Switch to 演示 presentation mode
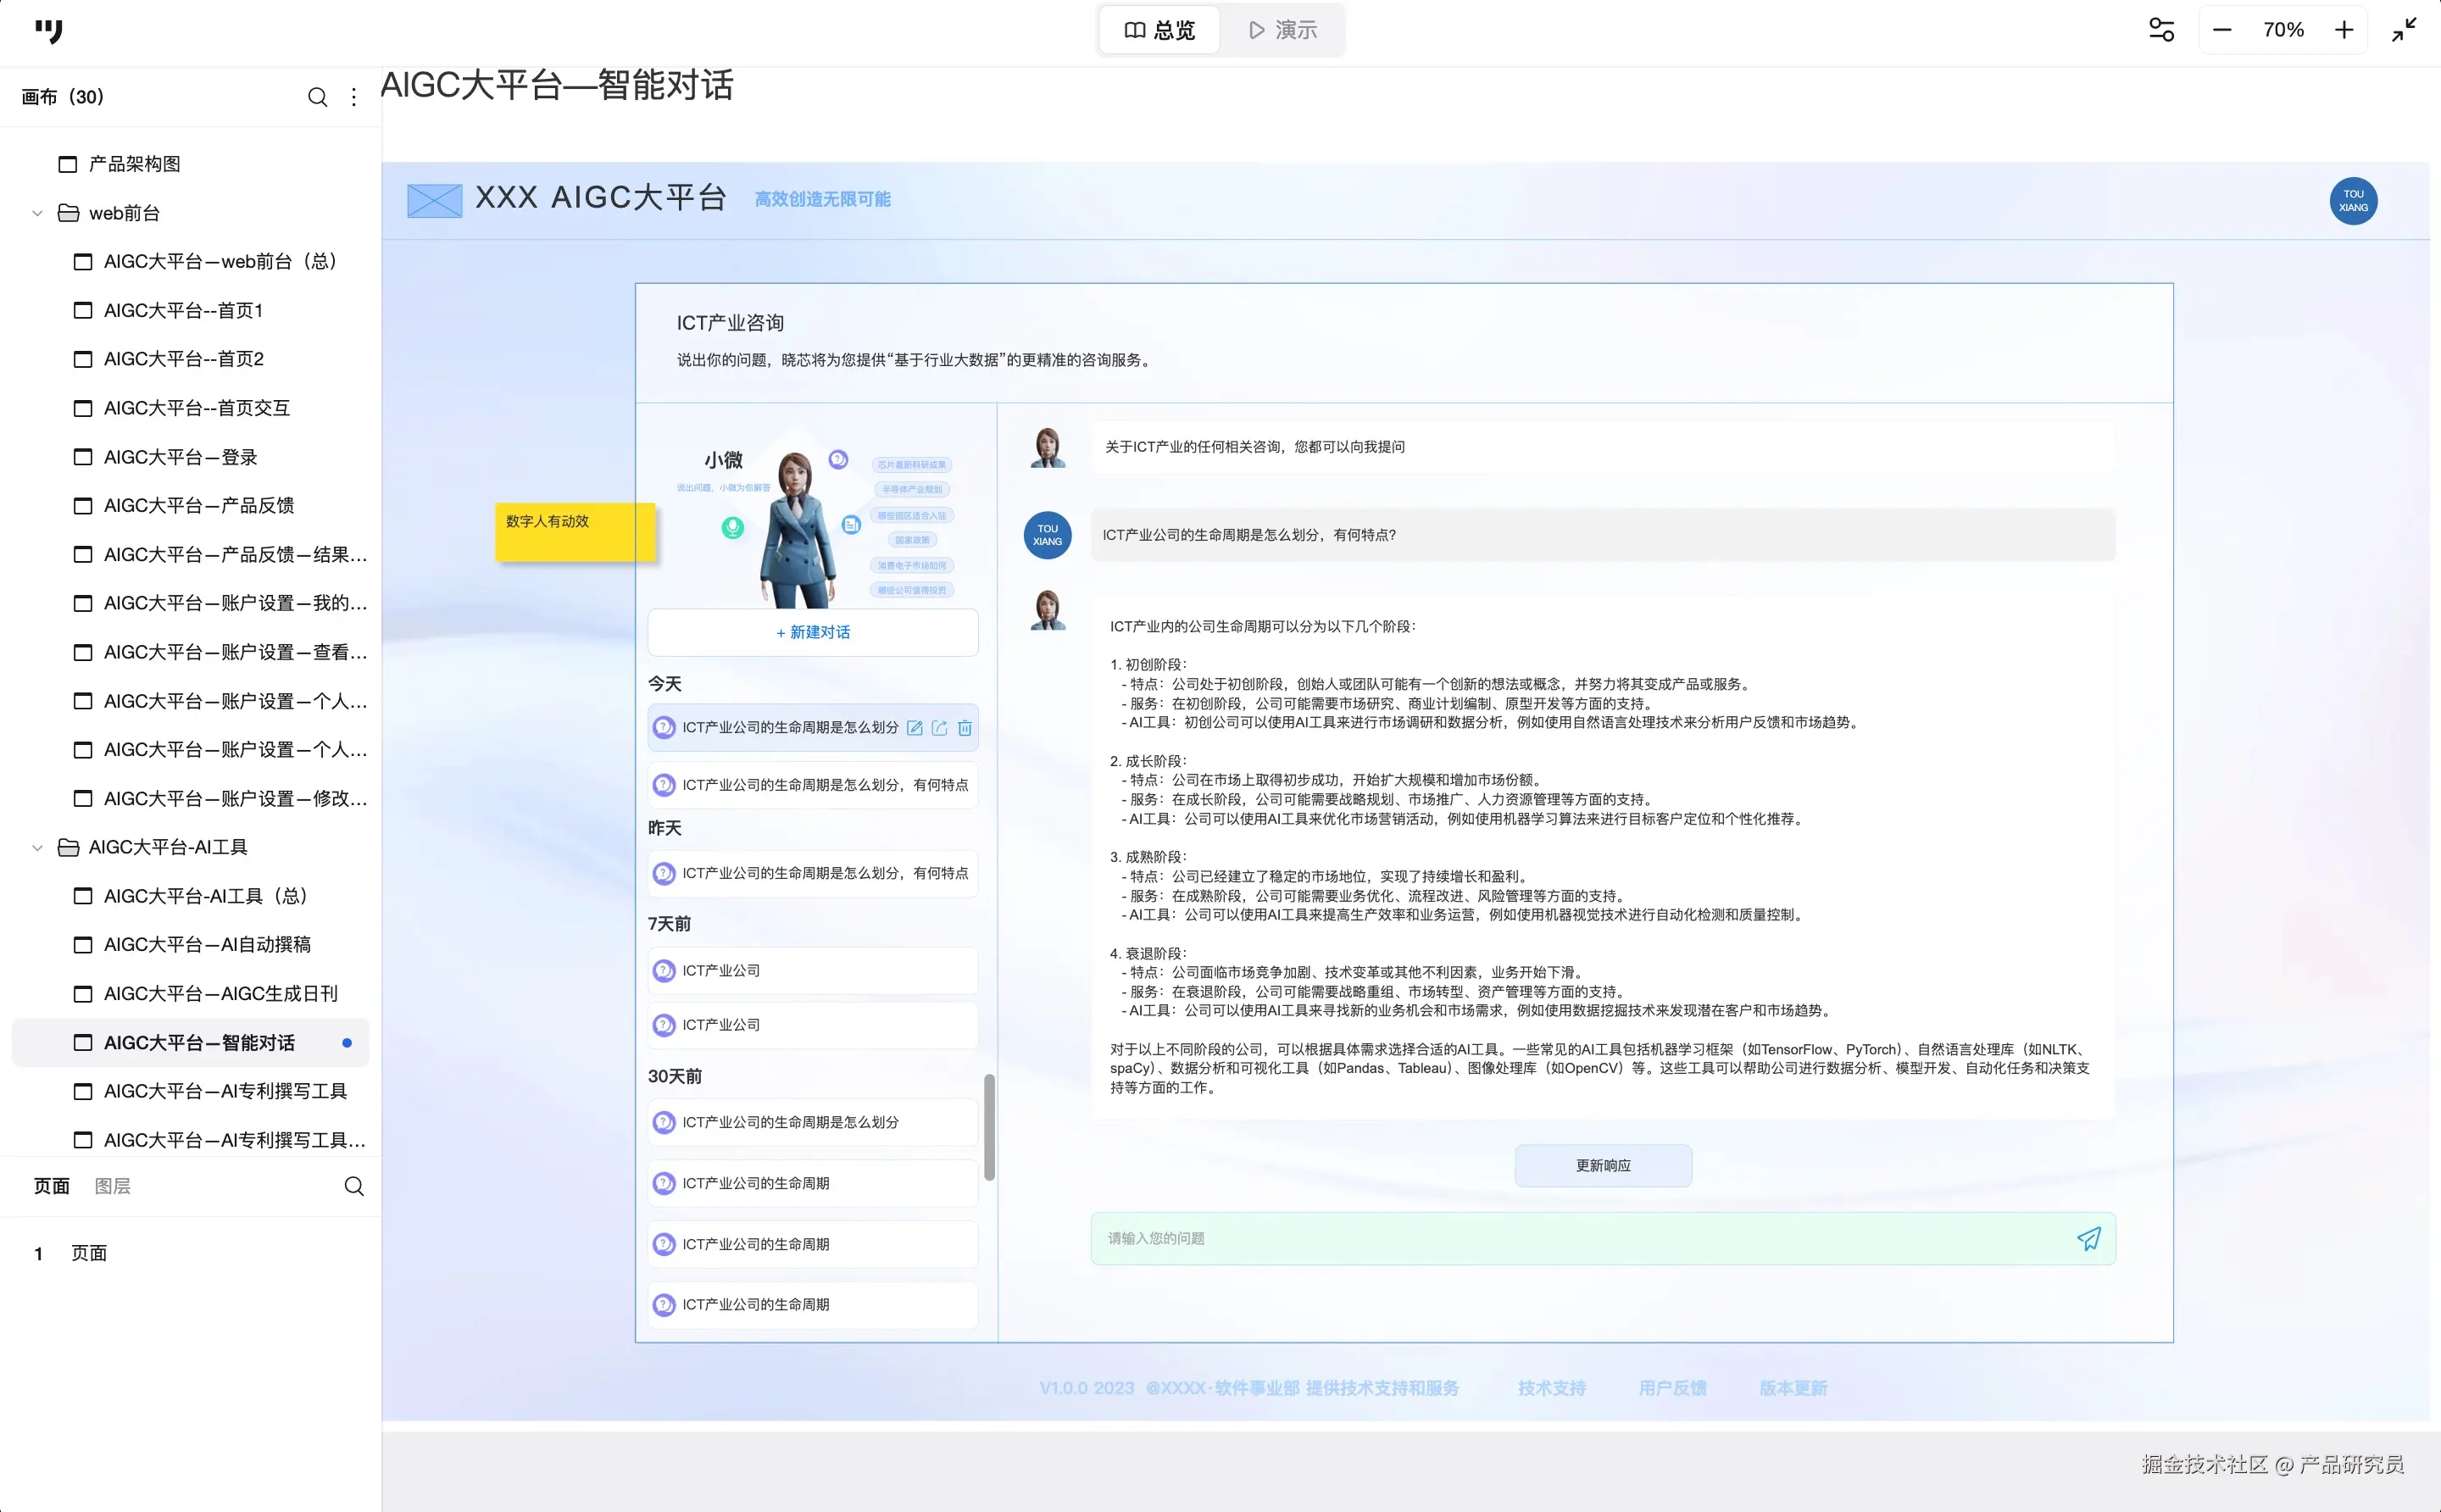Viewport: 2441px width, 1512px height. click(1282, 30)
